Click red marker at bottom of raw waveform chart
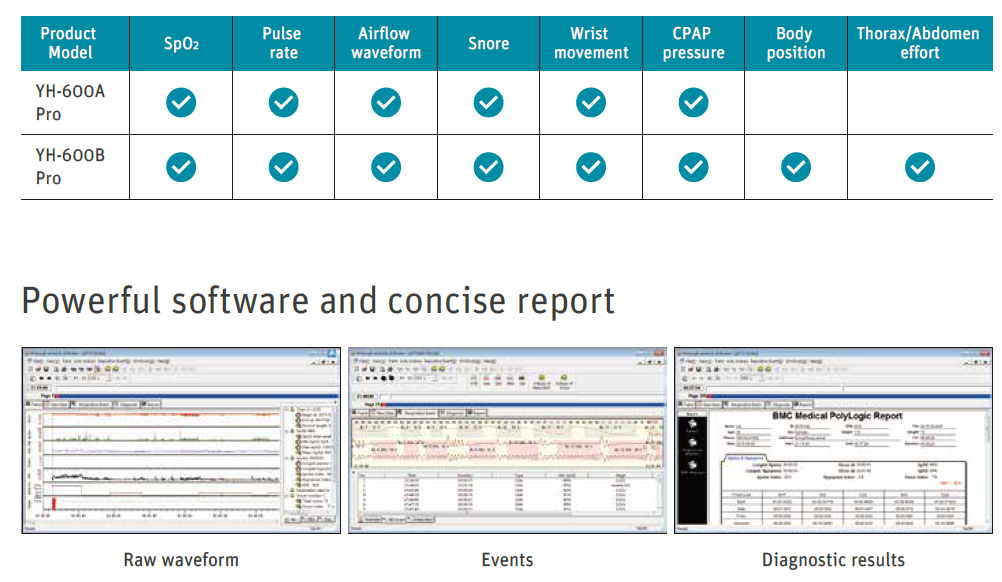This screenshot has width=1002, height=582. 52,502
